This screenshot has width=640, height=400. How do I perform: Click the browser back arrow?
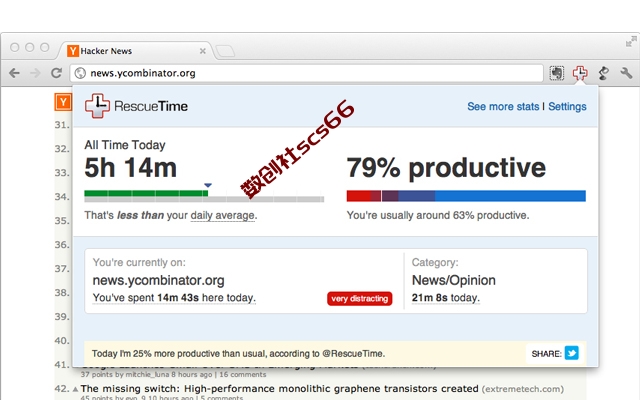(x=14, y=73)
